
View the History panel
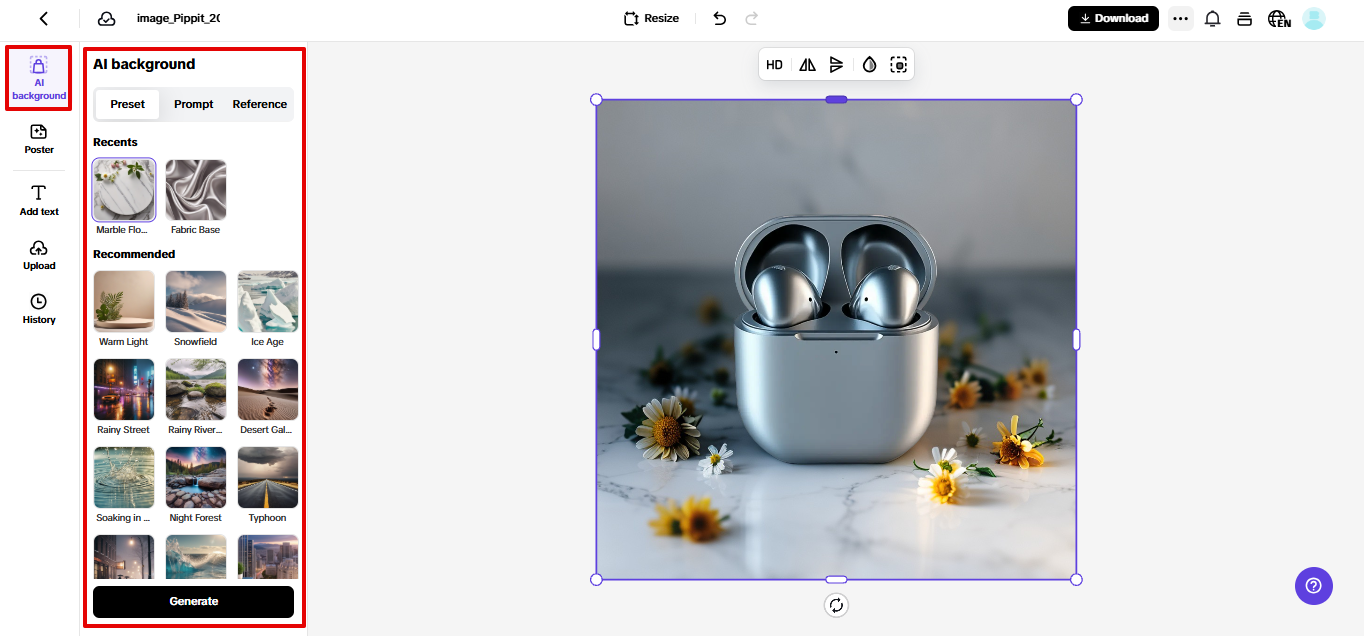[x=38, y=308]
